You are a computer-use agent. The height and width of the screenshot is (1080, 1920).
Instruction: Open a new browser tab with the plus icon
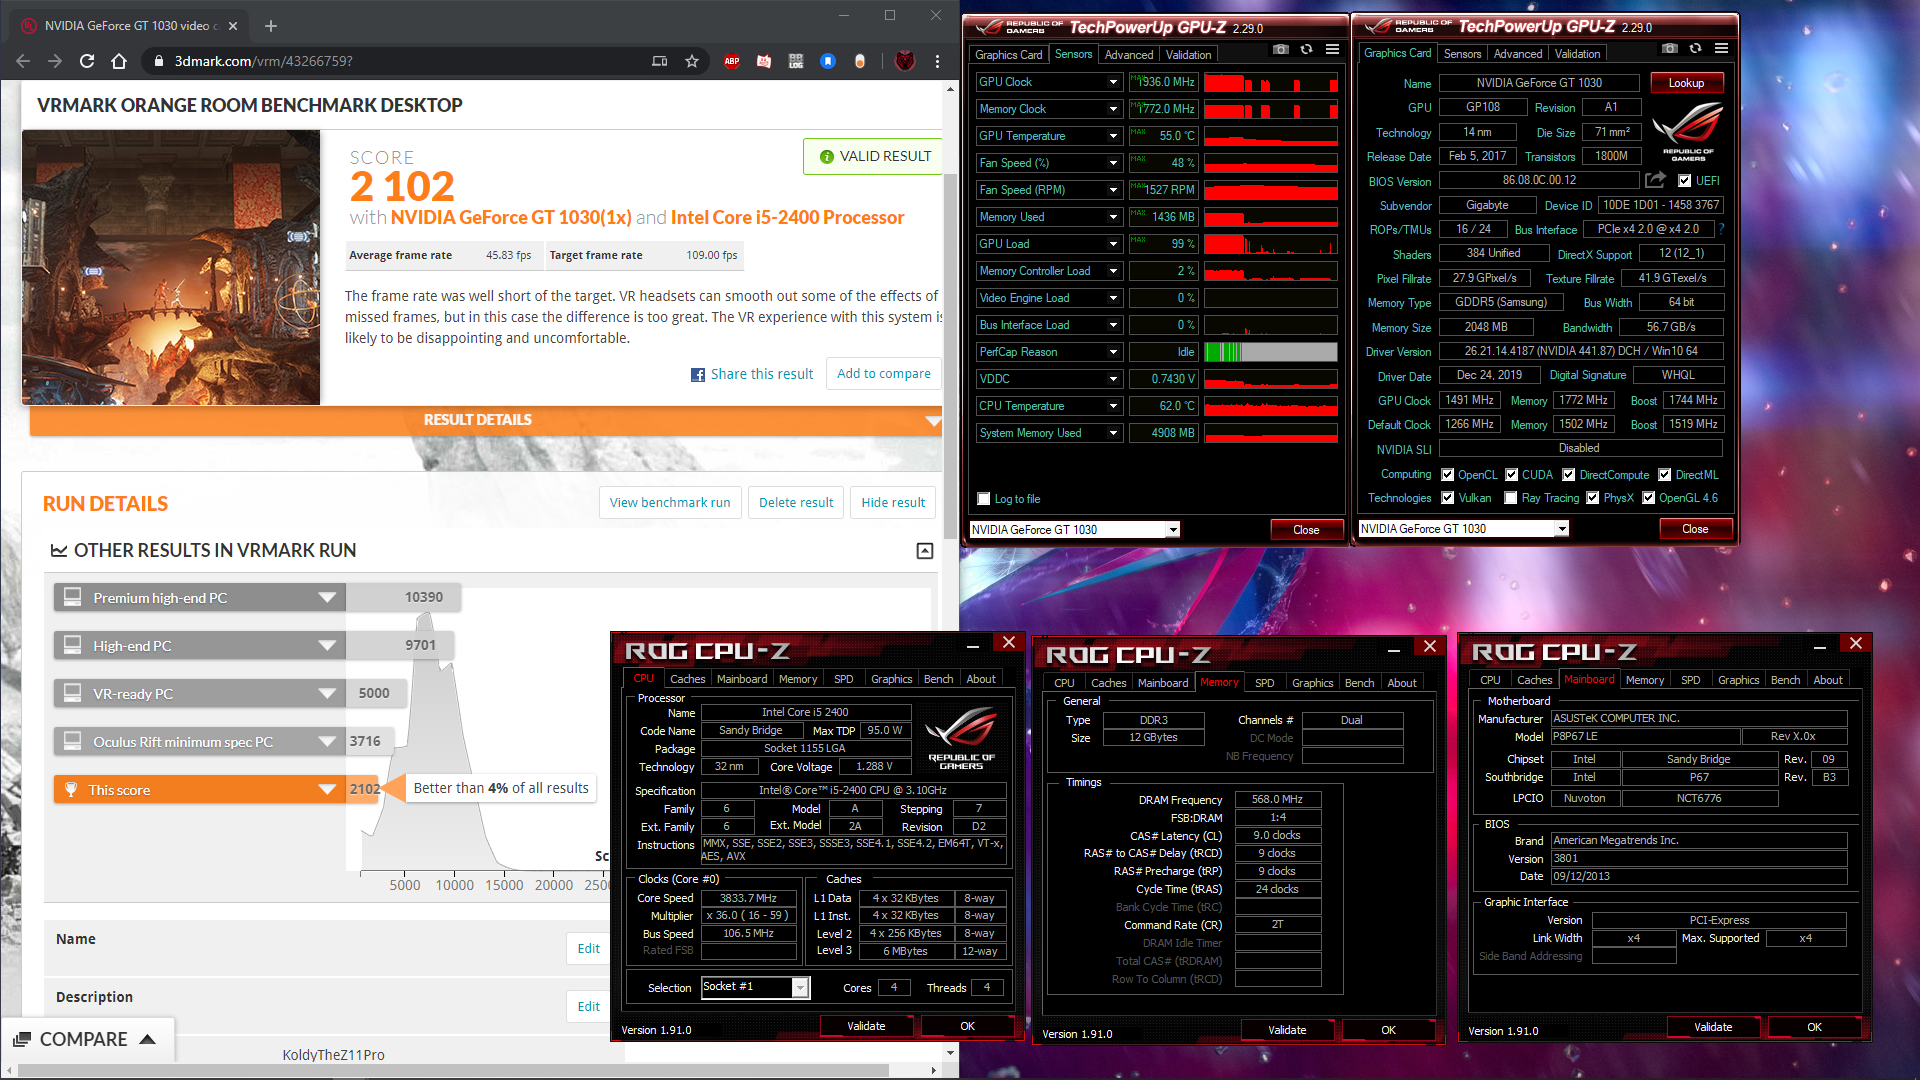271,26
